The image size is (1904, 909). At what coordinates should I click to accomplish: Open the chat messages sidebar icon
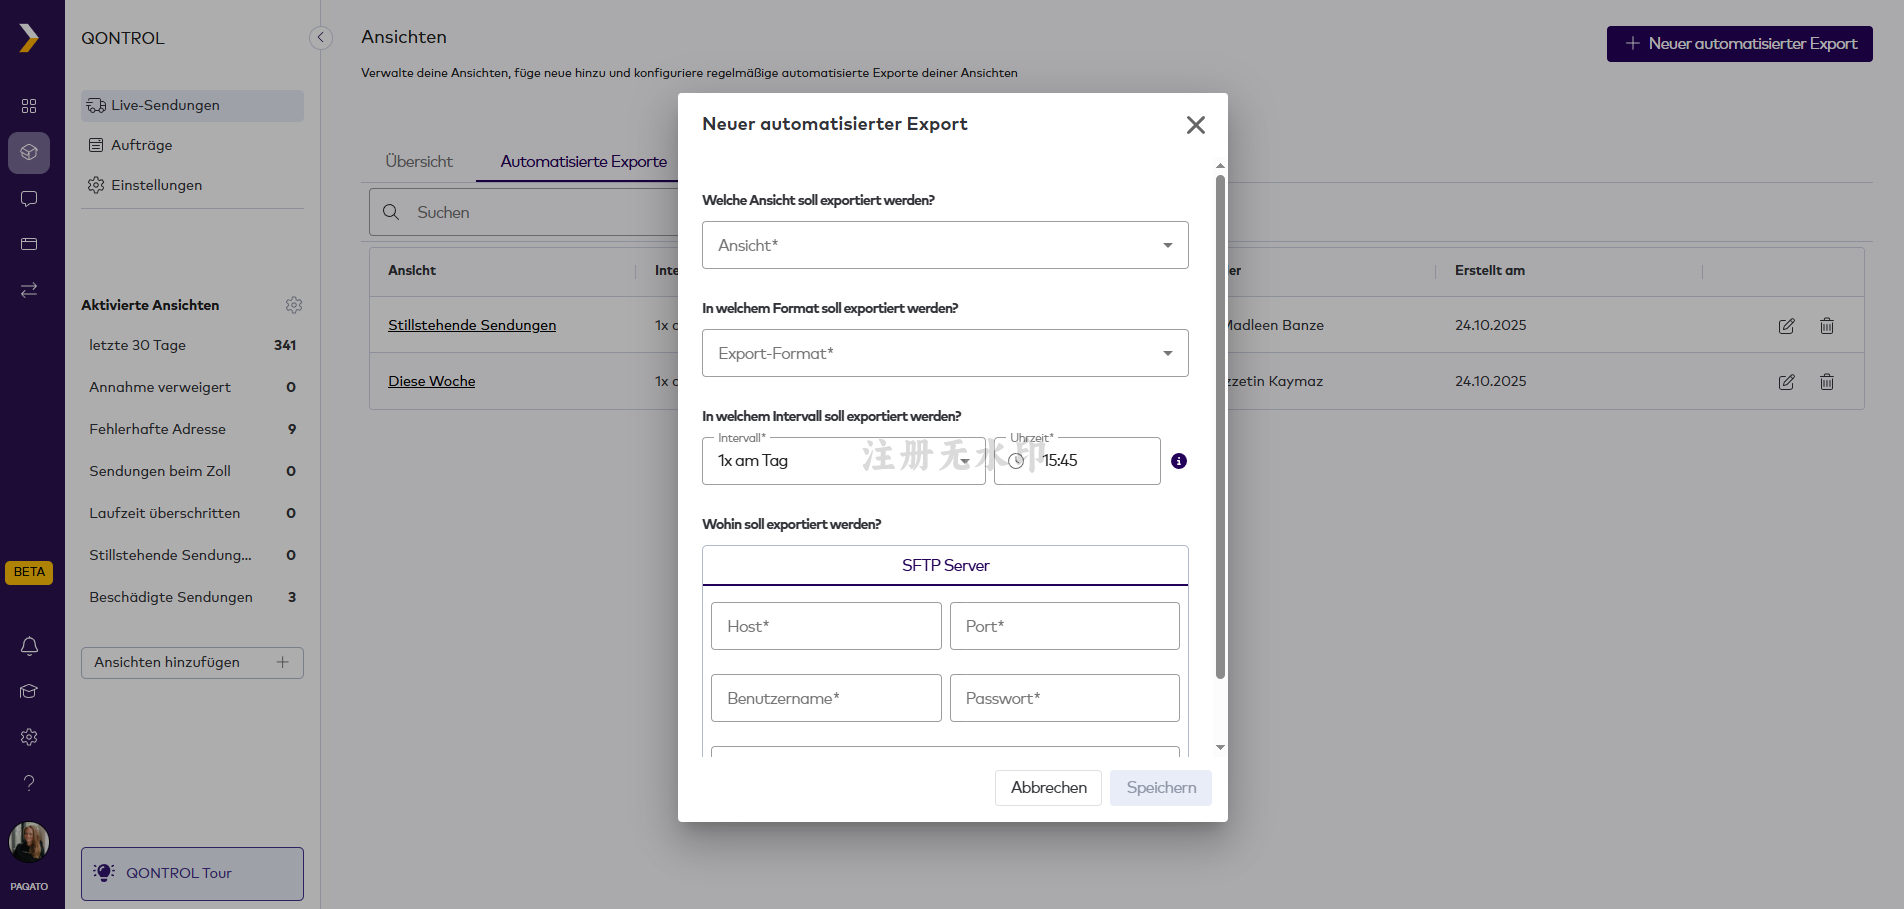[29, 199]
